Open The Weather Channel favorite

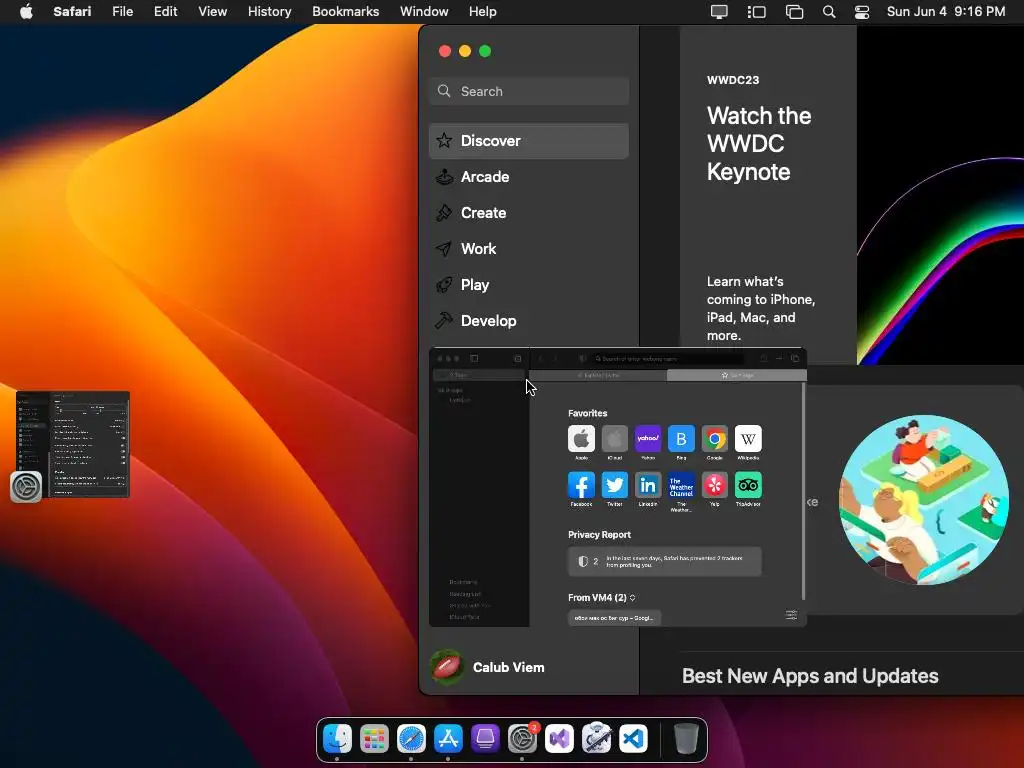681,485
